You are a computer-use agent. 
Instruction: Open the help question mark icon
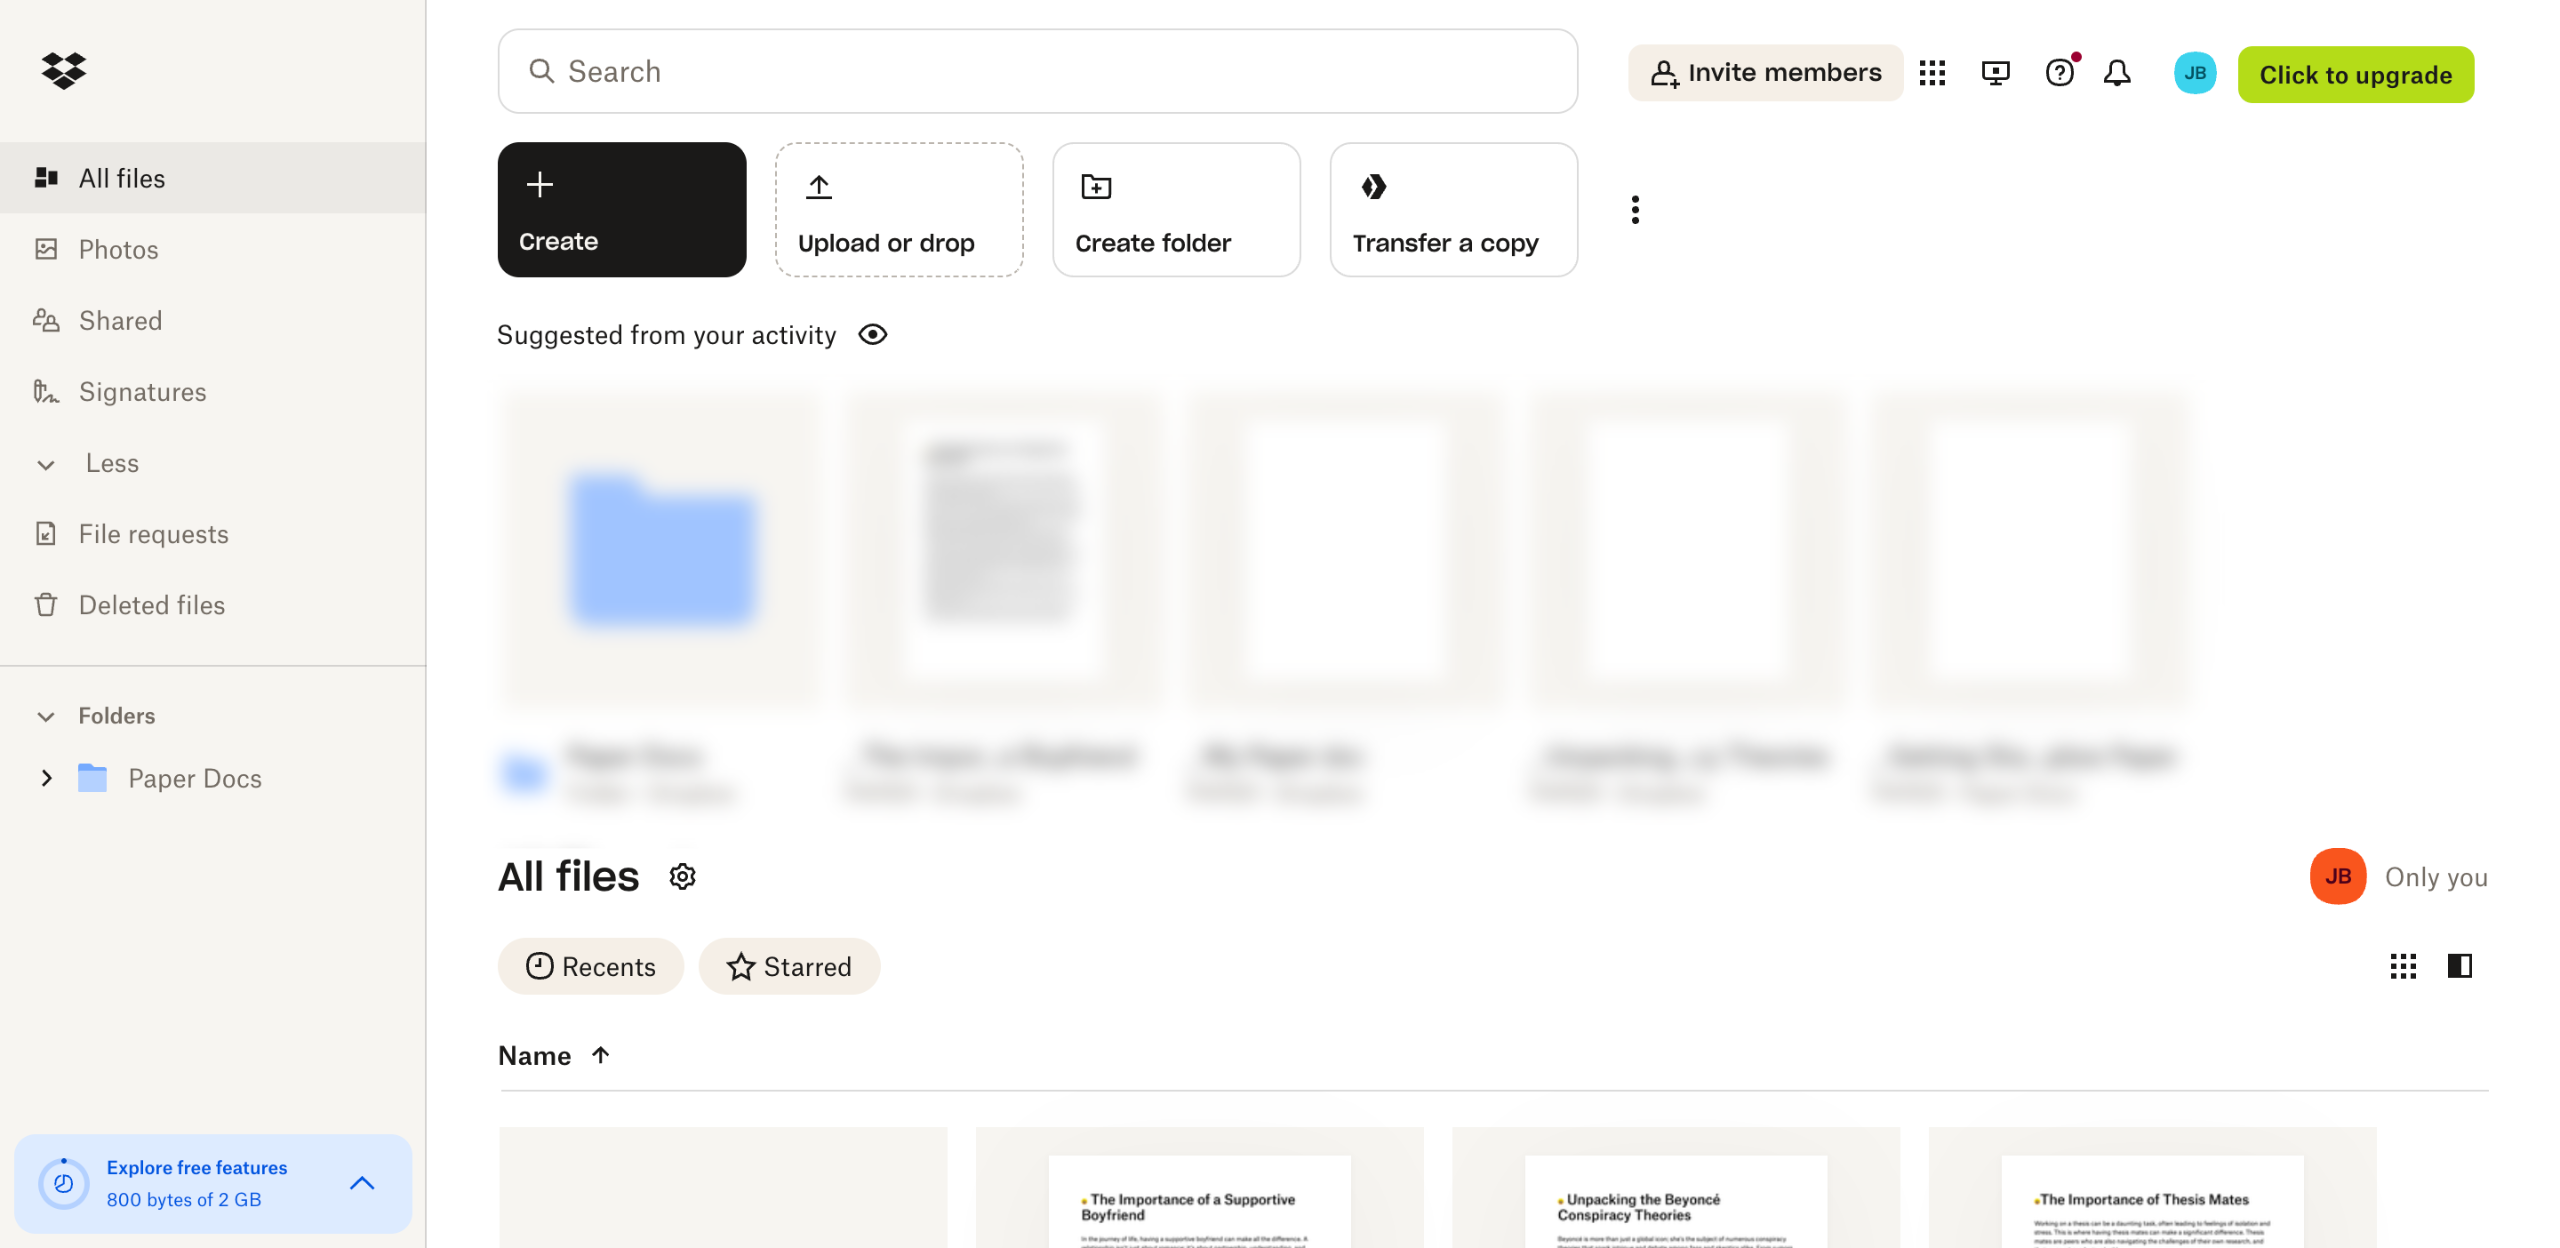tap(2059, 73)
